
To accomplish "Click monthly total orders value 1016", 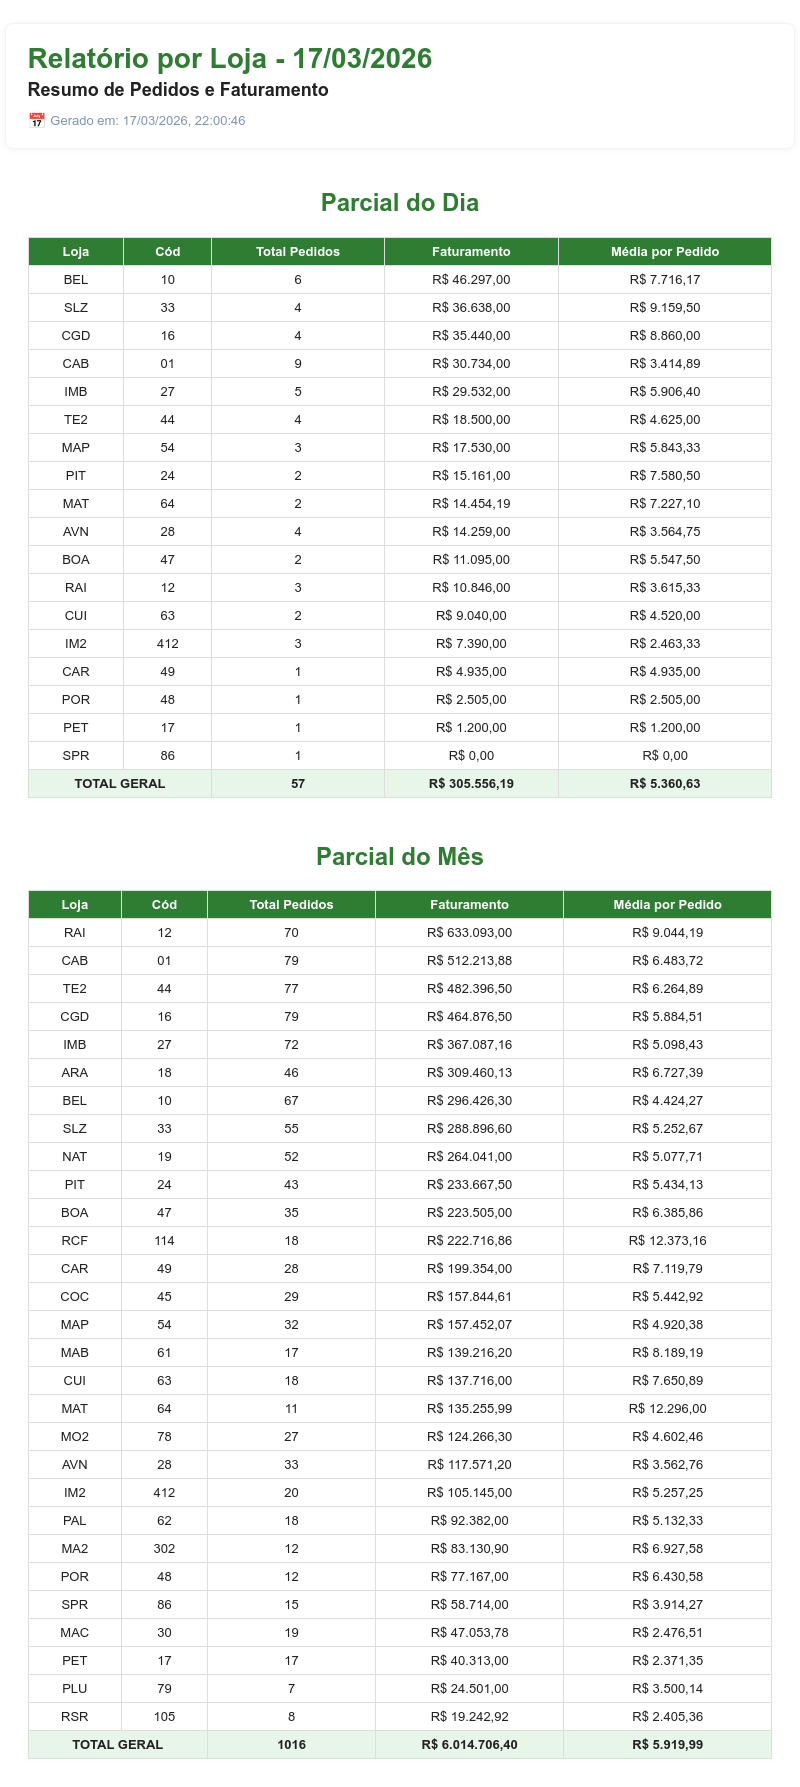I will pos(292,1745).
